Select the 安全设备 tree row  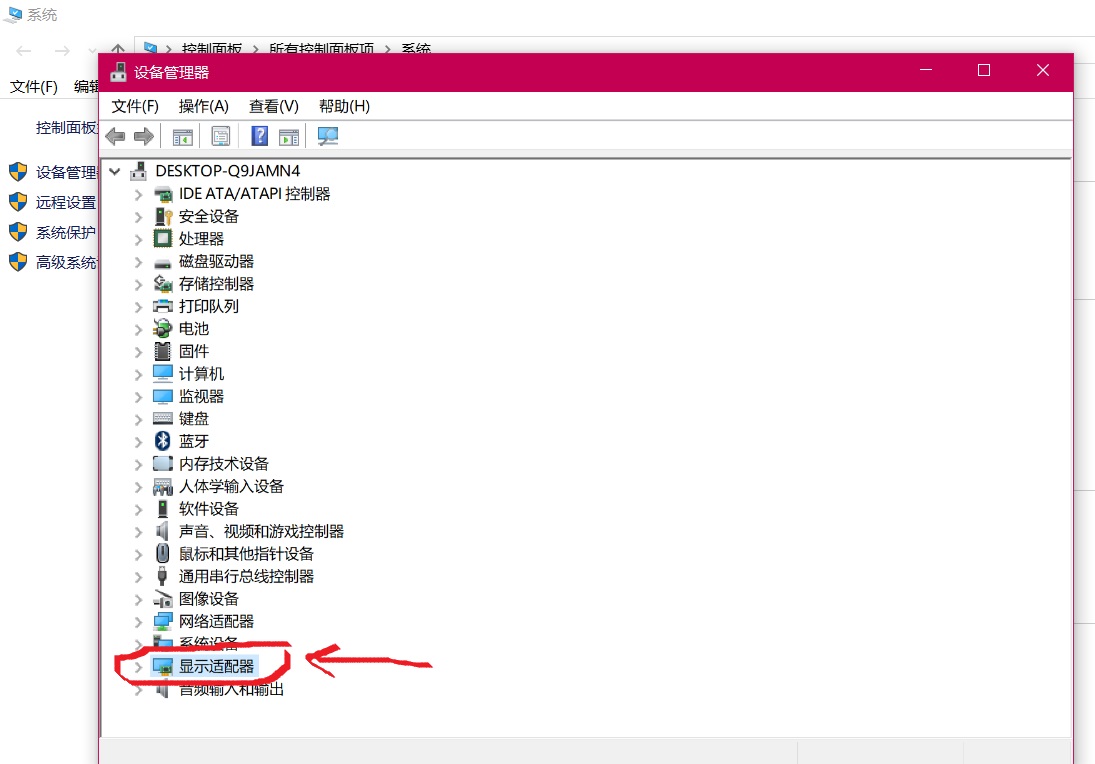pyautogui.click(x=209, y=216)
